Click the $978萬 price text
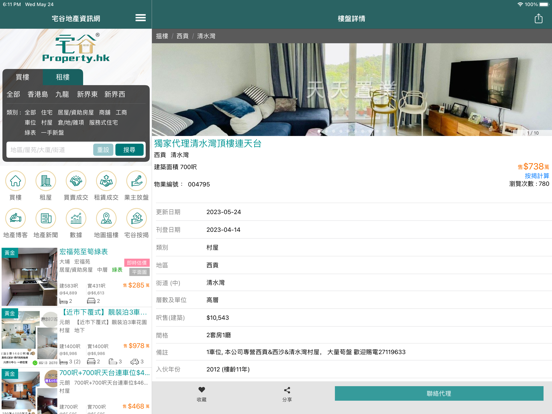Viewport: 552px width, 414px height. tap(136, 346)
